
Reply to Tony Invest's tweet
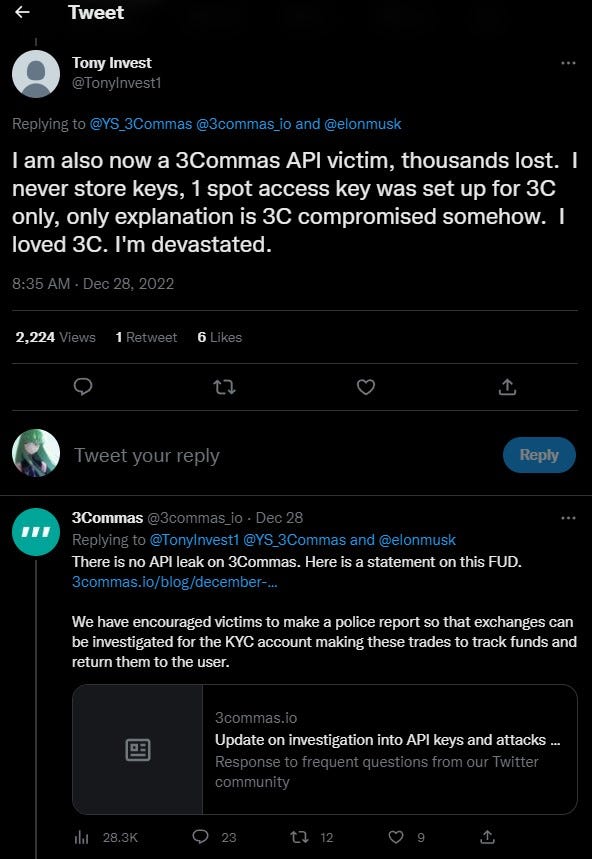pyautogui.click(x=83, y=387)
